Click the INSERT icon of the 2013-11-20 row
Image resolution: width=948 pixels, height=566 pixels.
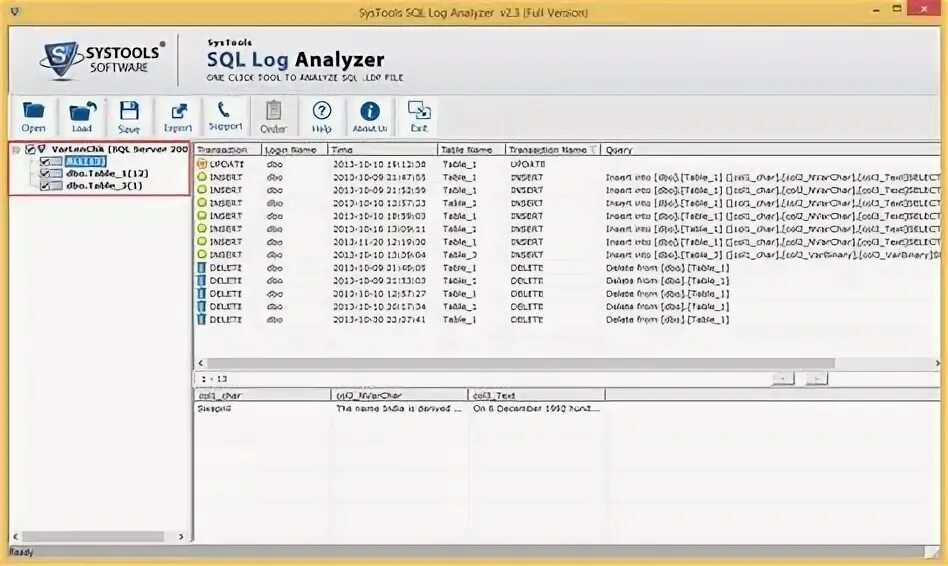tap(202, 242)
